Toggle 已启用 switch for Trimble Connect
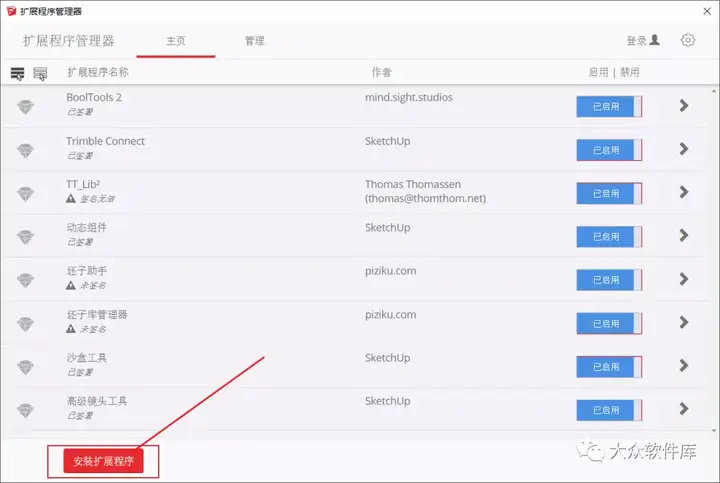 (609, 150)
